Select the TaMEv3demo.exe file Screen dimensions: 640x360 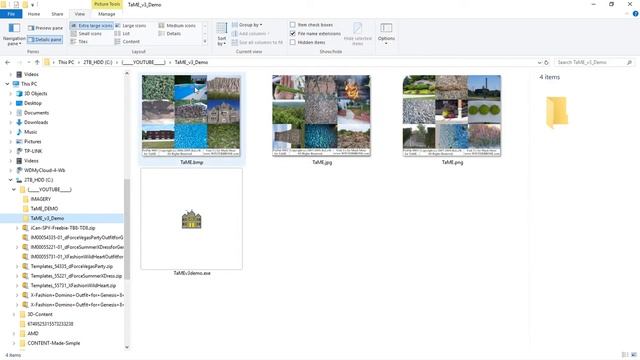[191, 222]
